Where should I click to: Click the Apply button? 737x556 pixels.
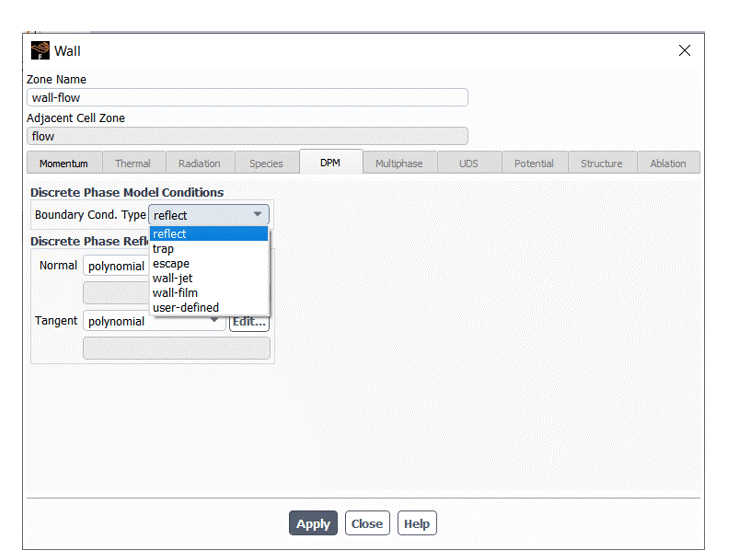[x=313, y=524]
